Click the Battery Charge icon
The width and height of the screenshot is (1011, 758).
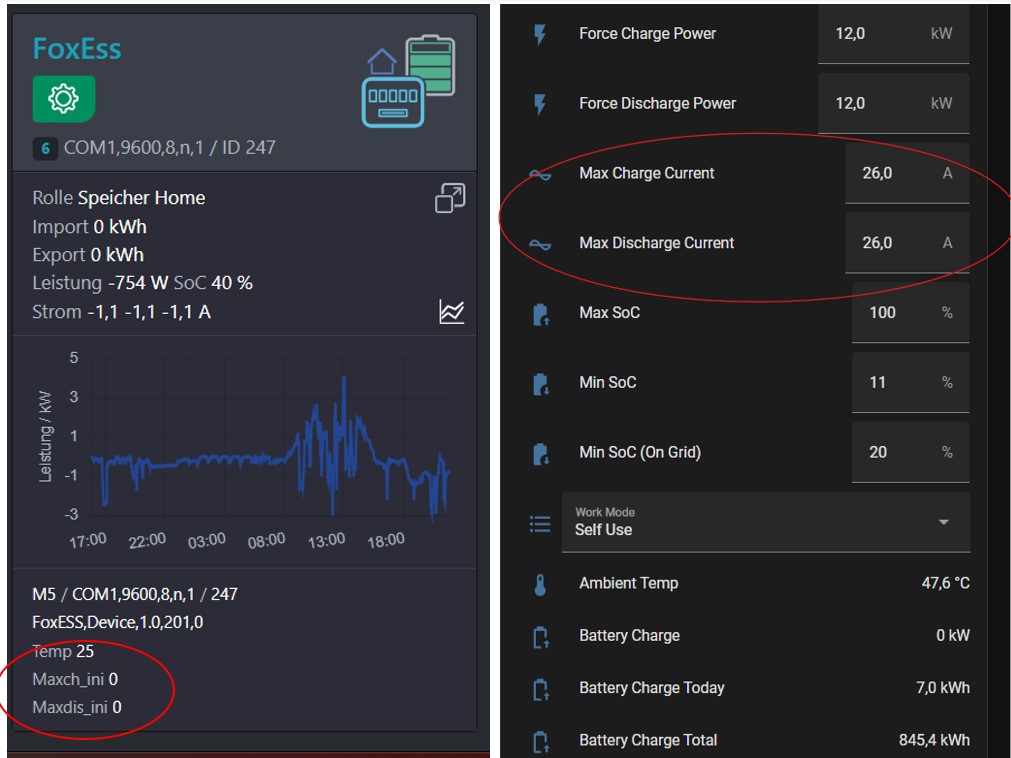tap(540, 637)
